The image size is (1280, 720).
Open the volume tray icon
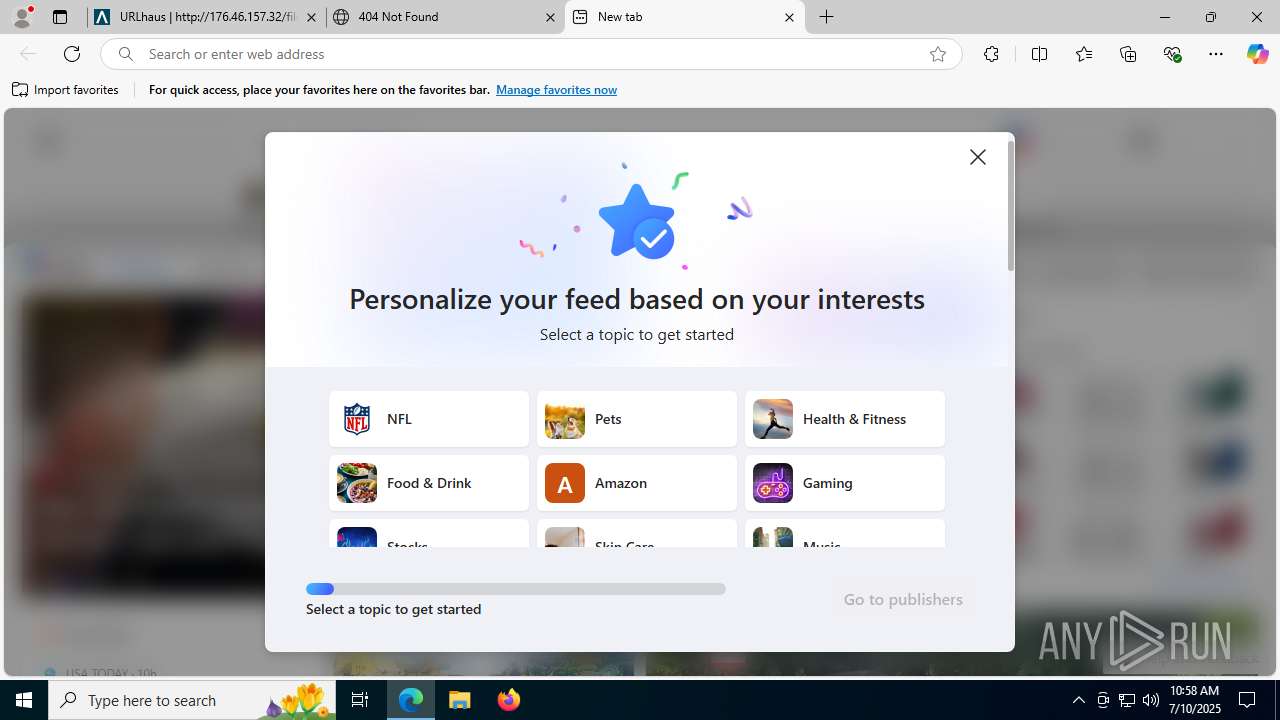tap(1151, 700)
